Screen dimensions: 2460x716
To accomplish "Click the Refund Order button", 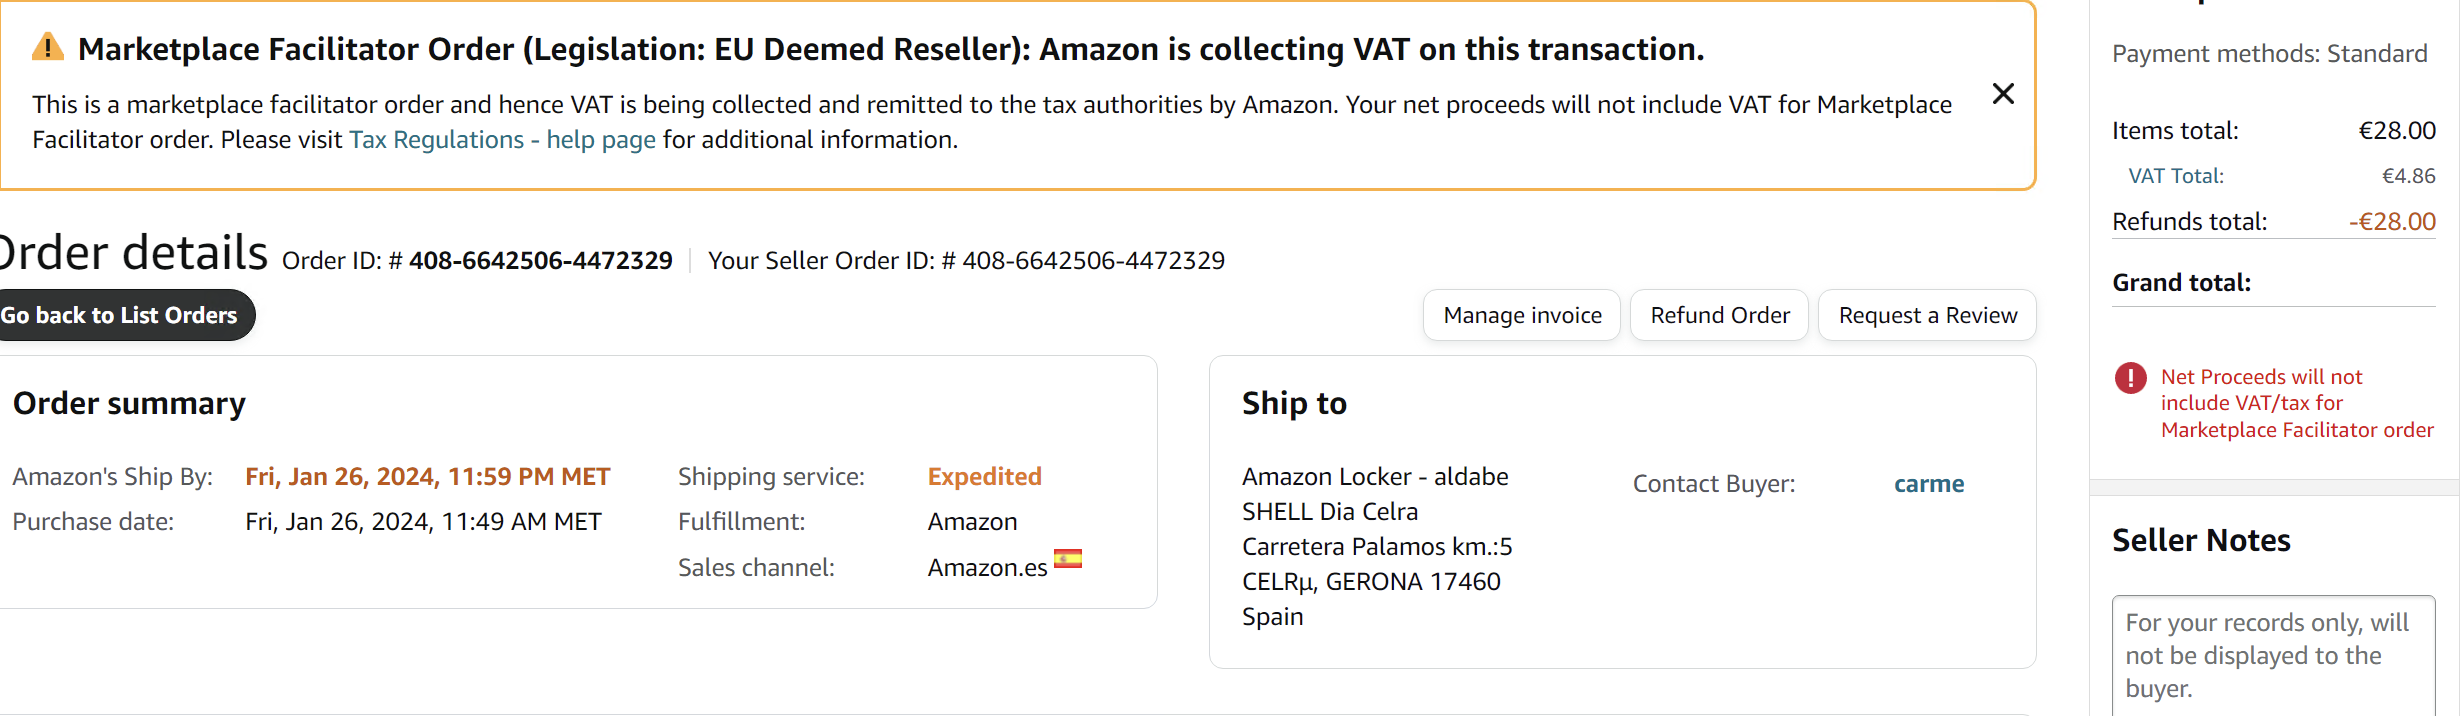I will coord(1720,315).
